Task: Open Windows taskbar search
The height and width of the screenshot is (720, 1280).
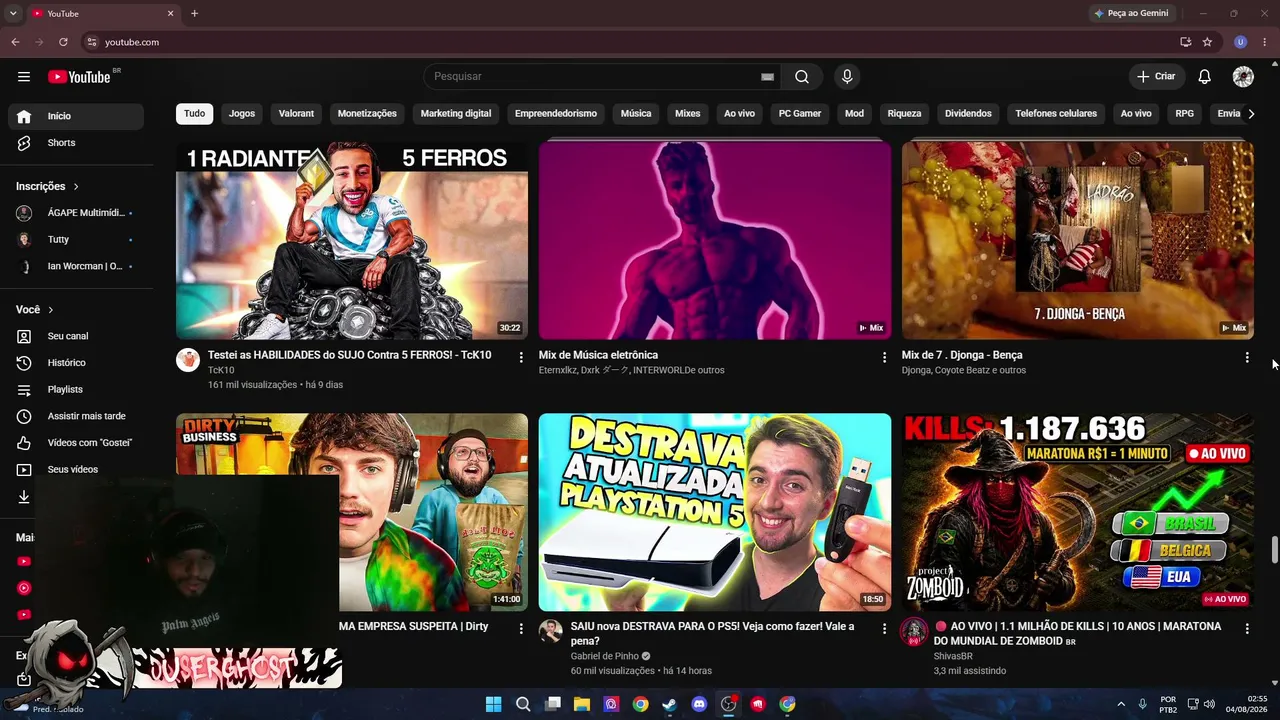Action: (x=523, y=704)
